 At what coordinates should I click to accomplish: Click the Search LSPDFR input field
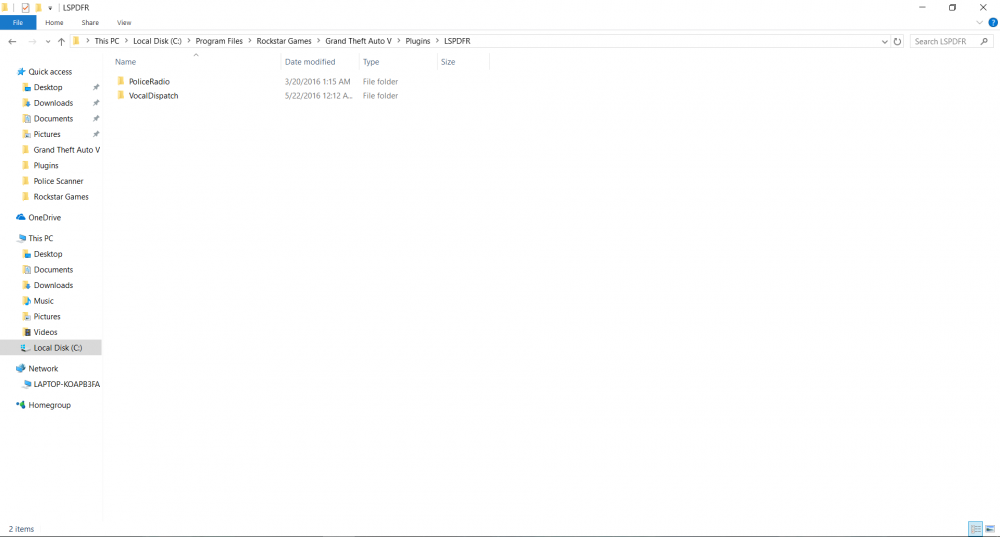pos(944,41)
